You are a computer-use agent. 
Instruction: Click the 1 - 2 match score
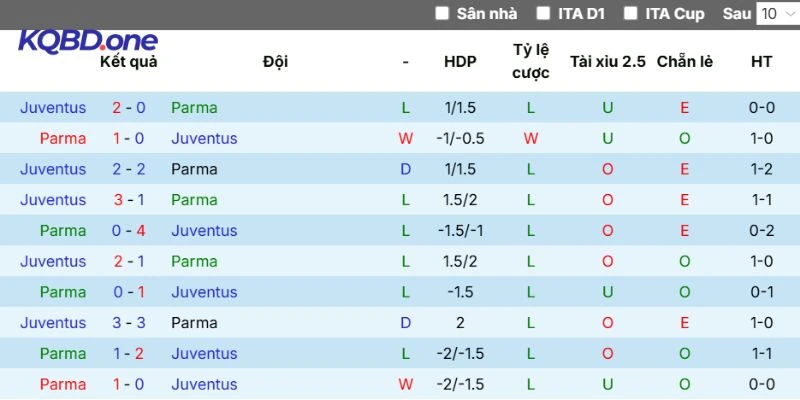128,354
